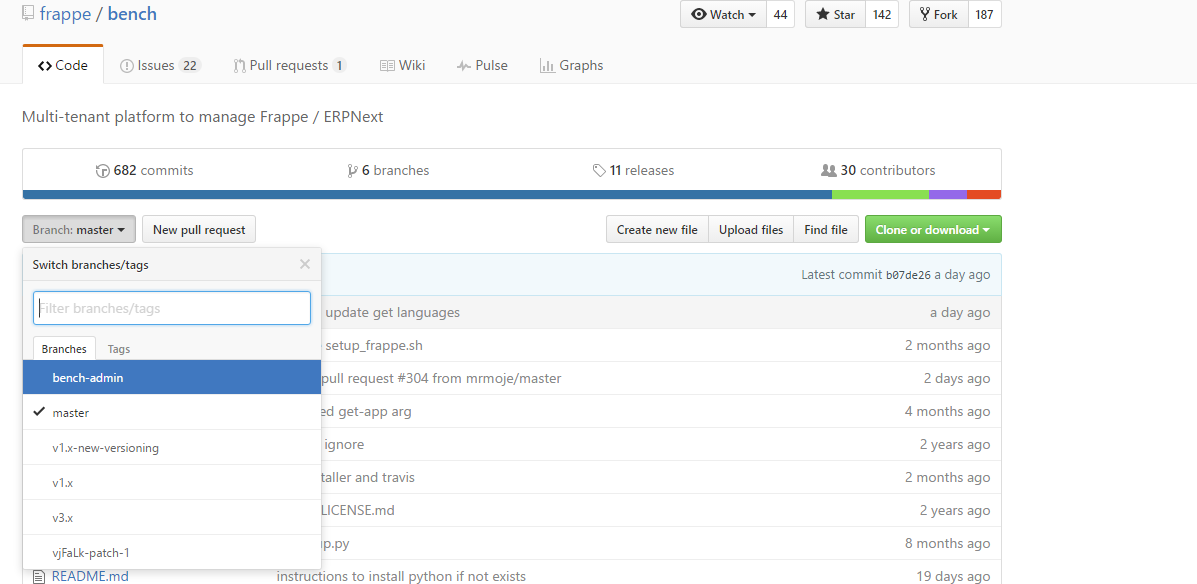Click the '8 months ago' timestamp

point(947,544)
